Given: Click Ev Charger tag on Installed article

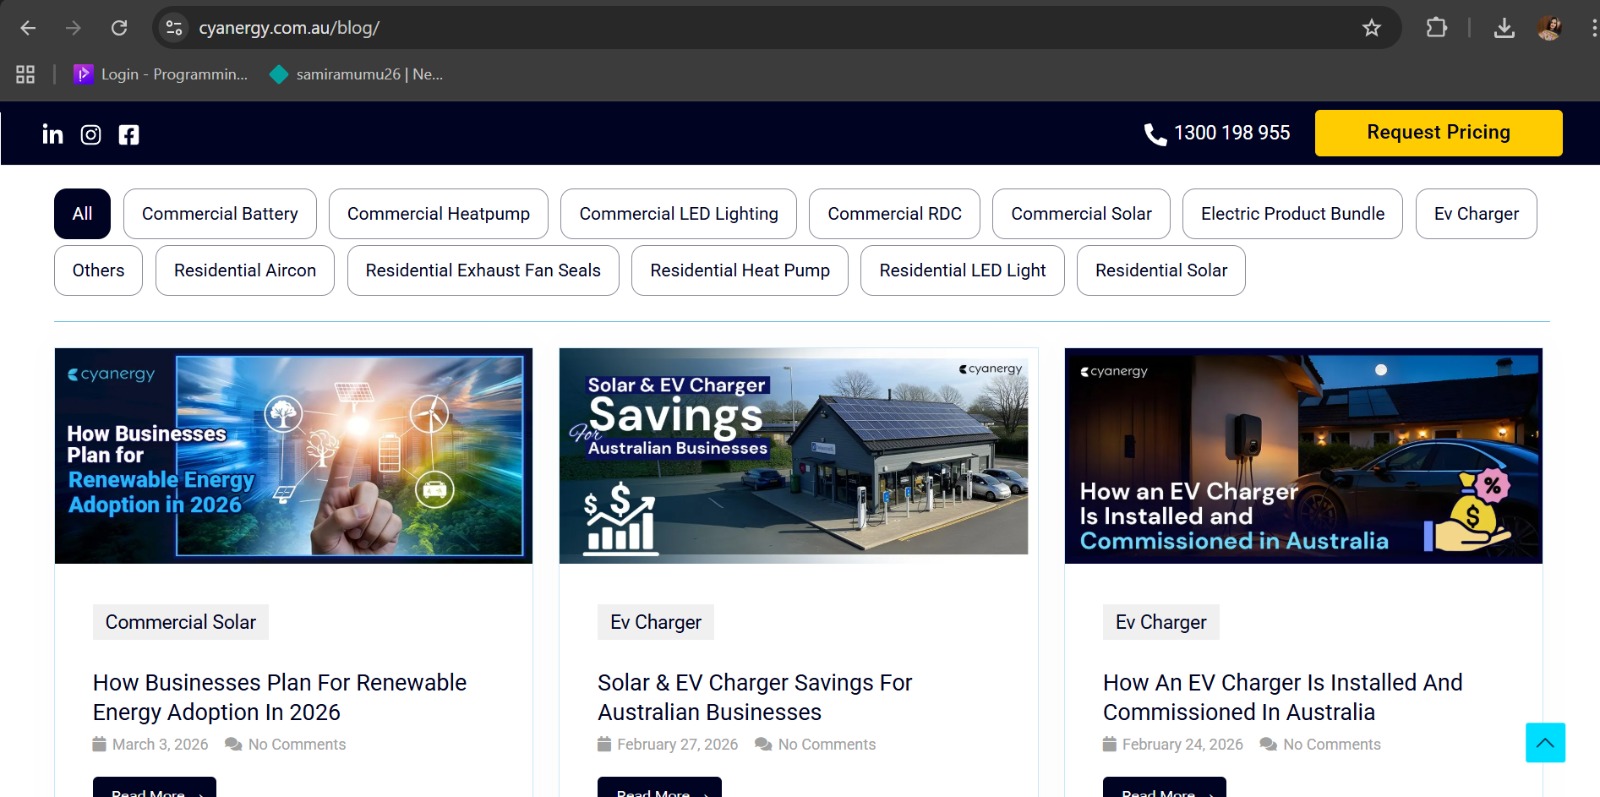Looking at the screenshot, I should (1161, 622).
